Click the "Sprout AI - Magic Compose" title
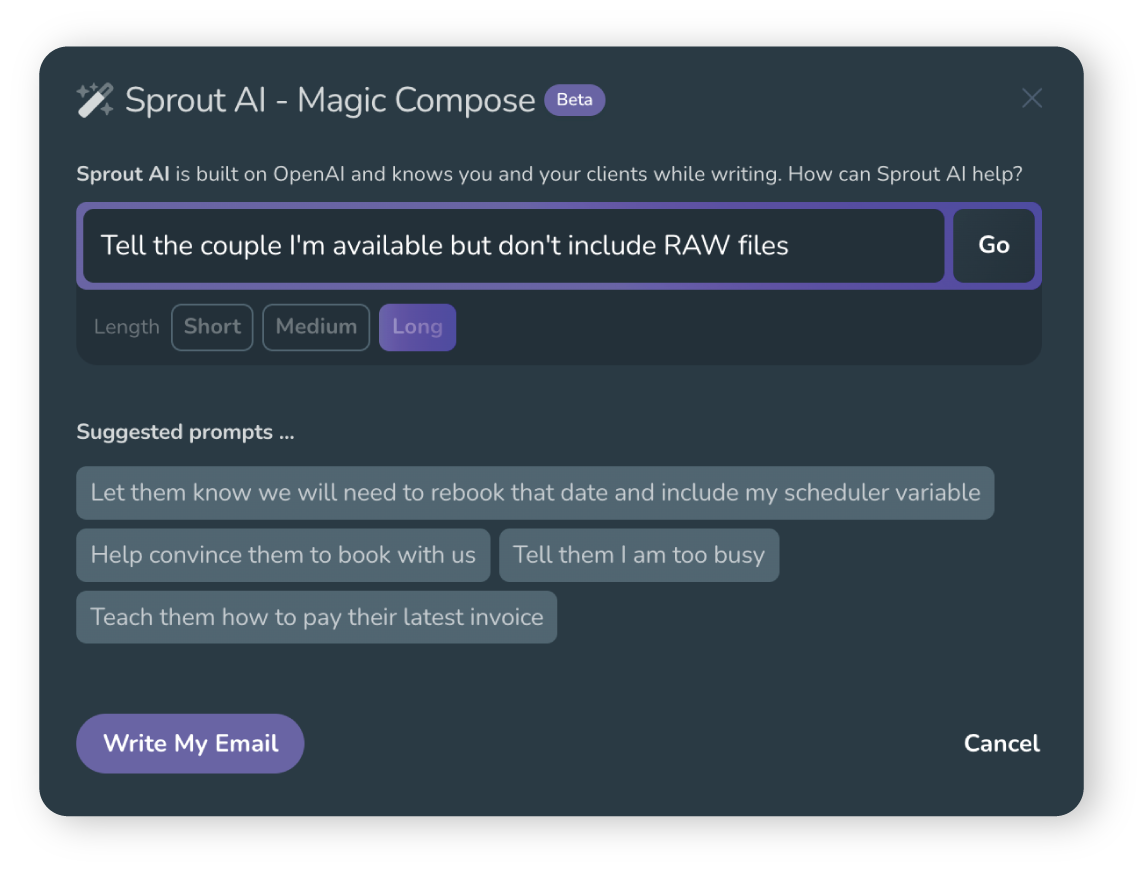Screen dimensions: 1147x873 [330, 100]
